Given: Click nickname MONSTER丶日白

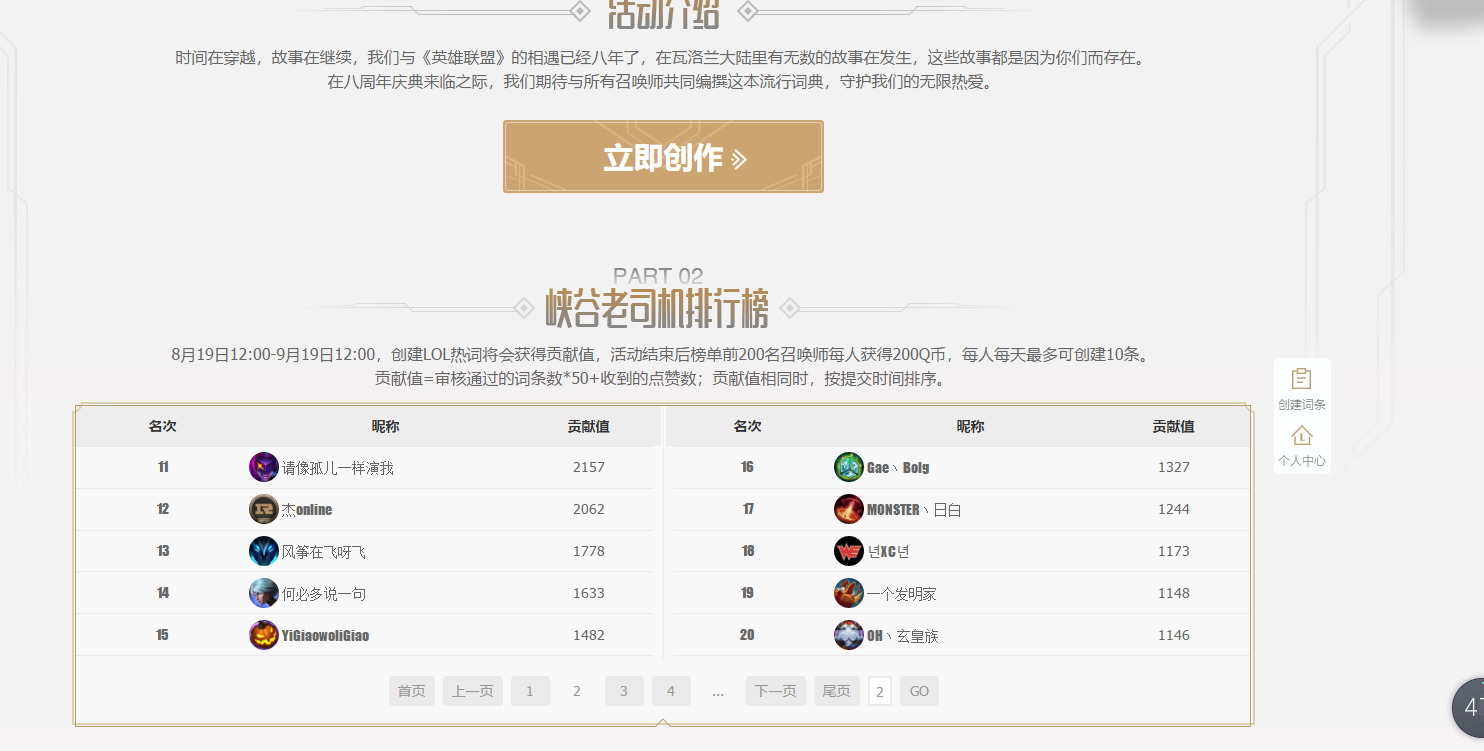Looking at the screenshot, I should point(914,510).
